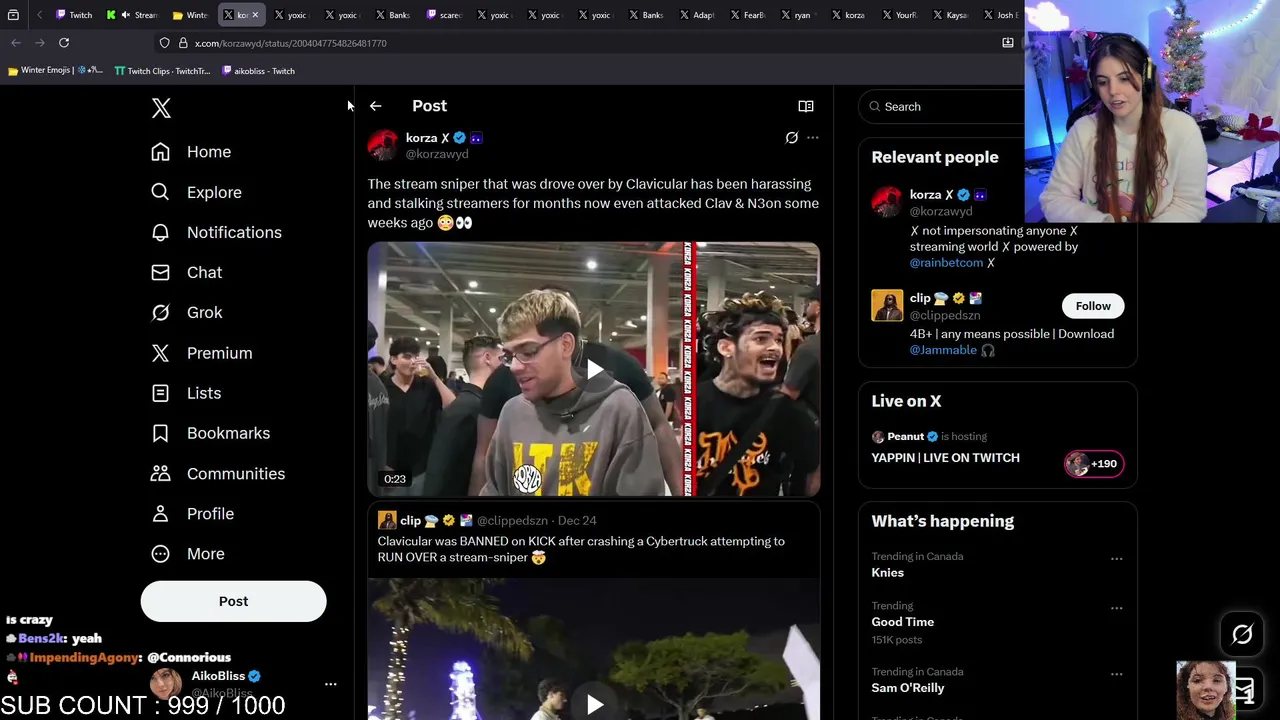The height and width of the screenshot is (720, 1280).
Task: Follow clip @clippedszn
Action: pos(1093,306)
